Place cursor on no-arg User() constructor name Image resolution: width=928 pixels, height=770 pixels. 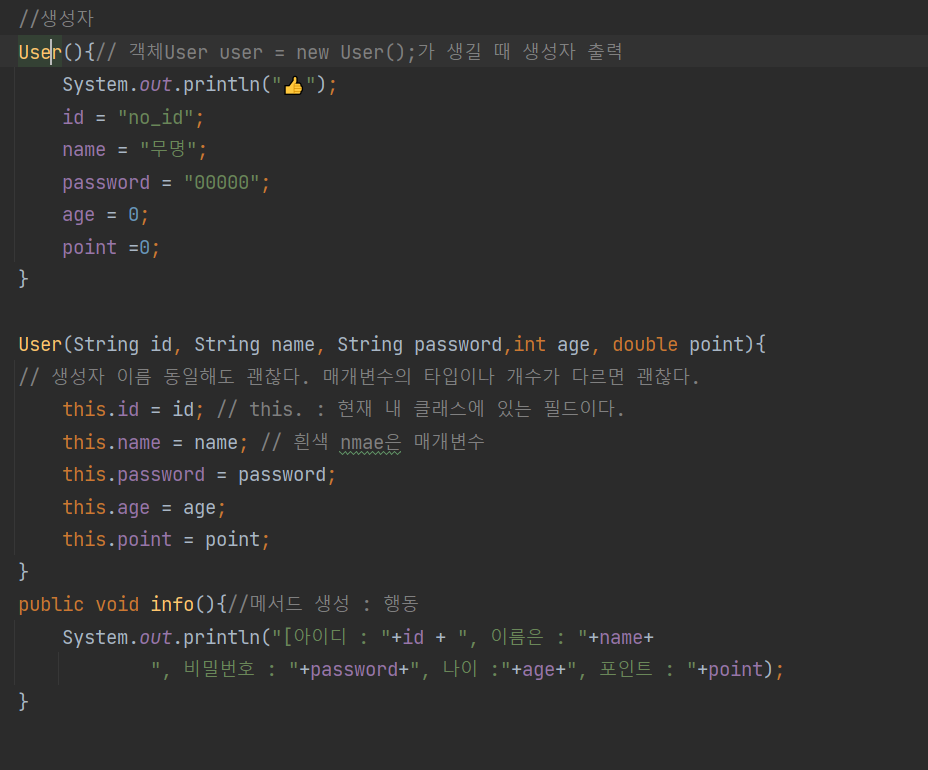click(40, 52)
